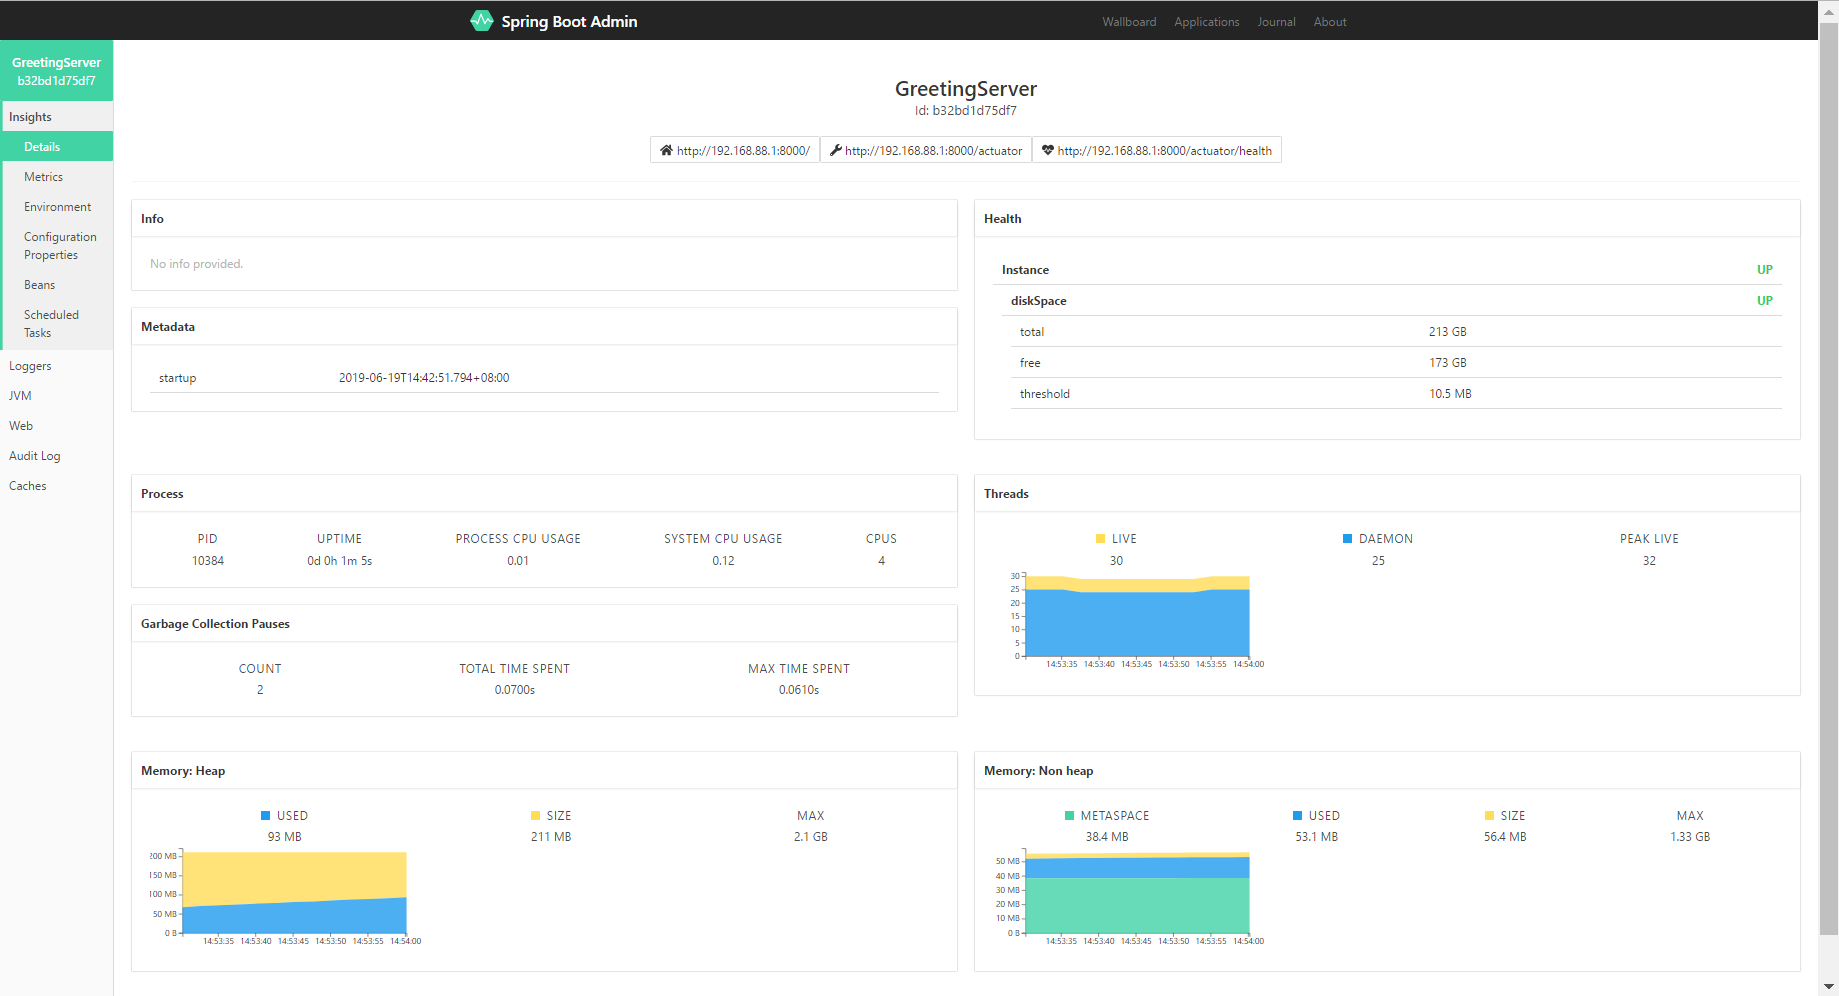
Task: Open Configuration Properties in the sidebar
Action: [56, 246]
